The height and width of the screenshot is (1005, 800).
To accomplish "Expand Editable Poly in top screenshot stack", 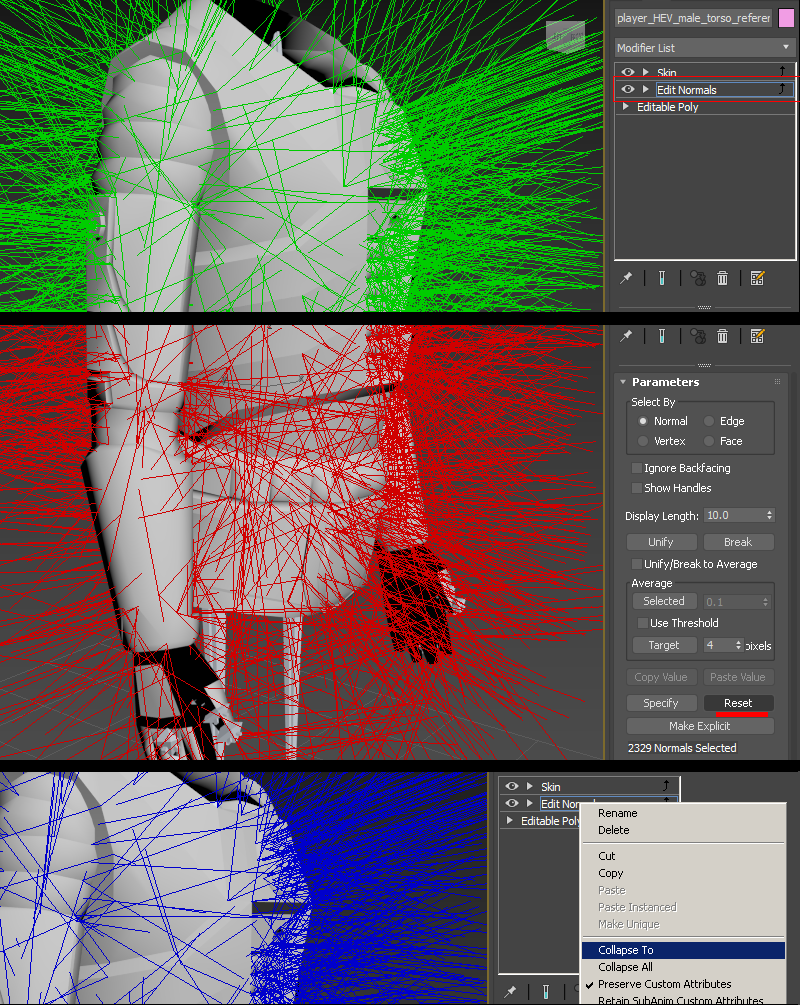I will coord(626,106).
